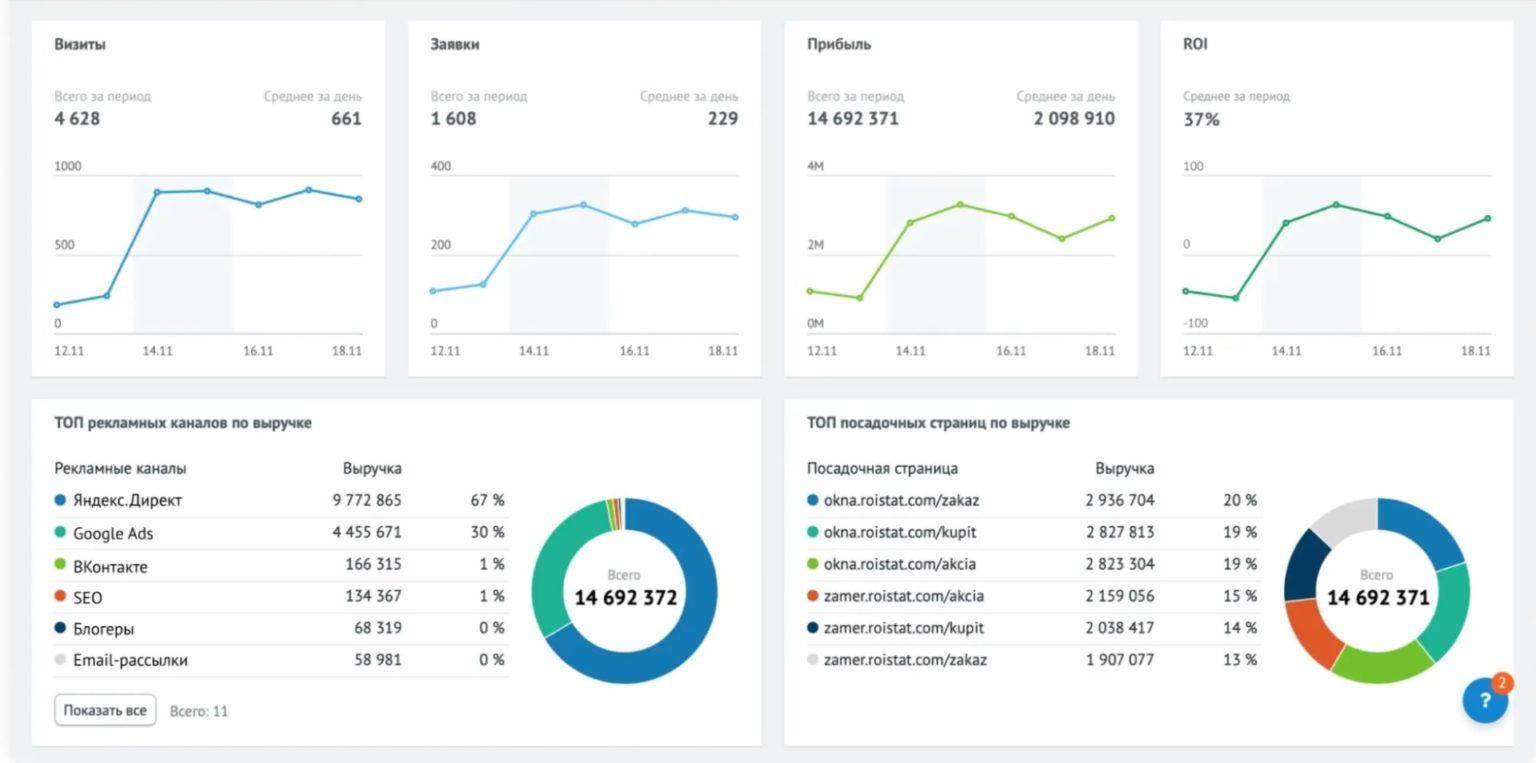Click the 20 % share value
This screenshot has width=1536, height=763.
(x=1240, y=500)
